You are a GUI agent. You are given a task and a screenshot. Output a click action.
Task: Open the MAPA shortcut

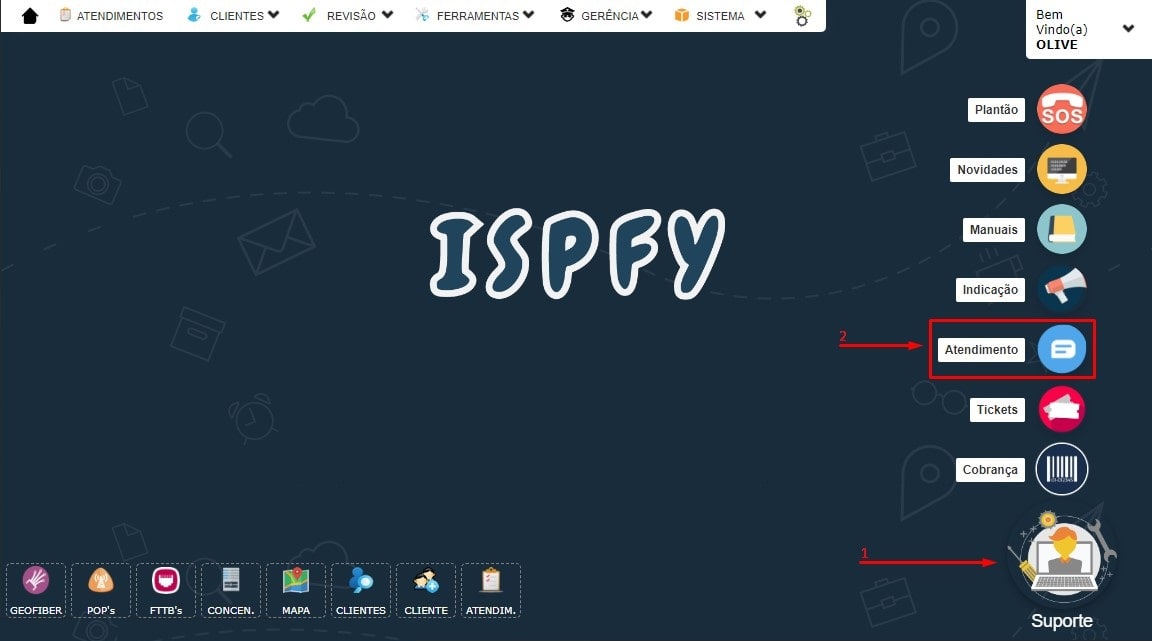click(x=296, y=590)
